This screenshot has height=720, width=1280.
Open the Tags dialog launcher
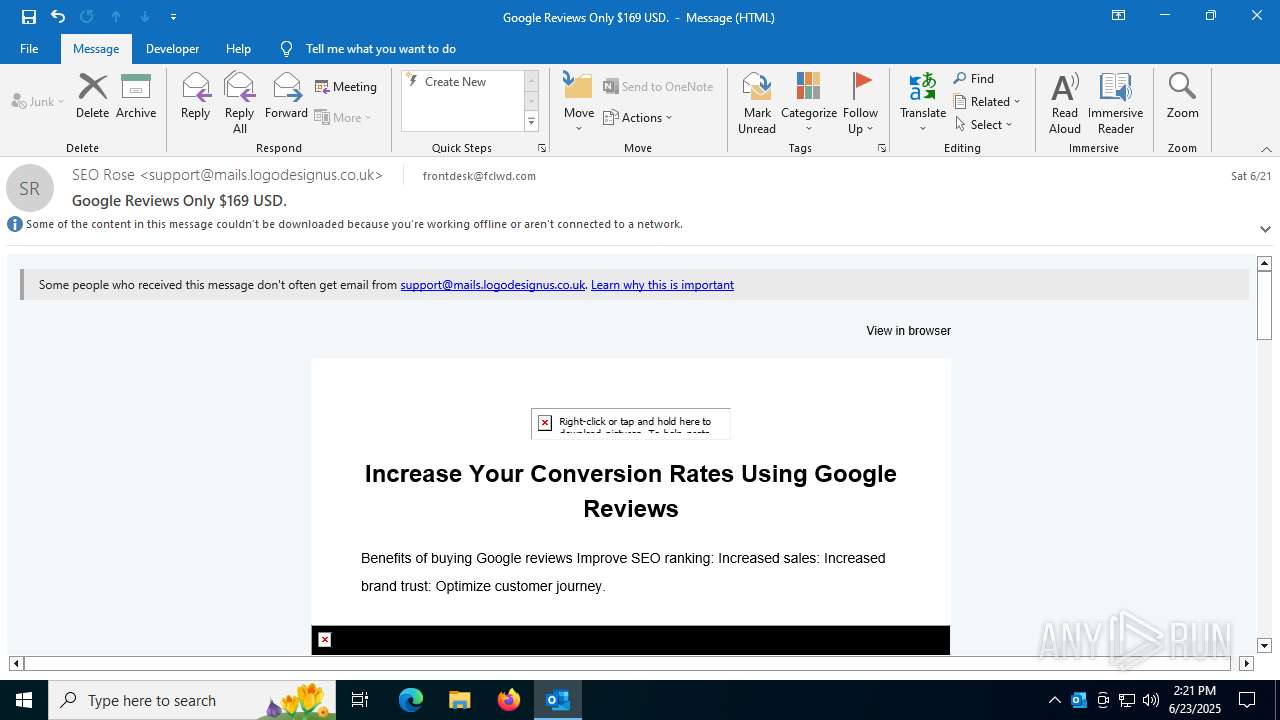click(x=882, y=148)
